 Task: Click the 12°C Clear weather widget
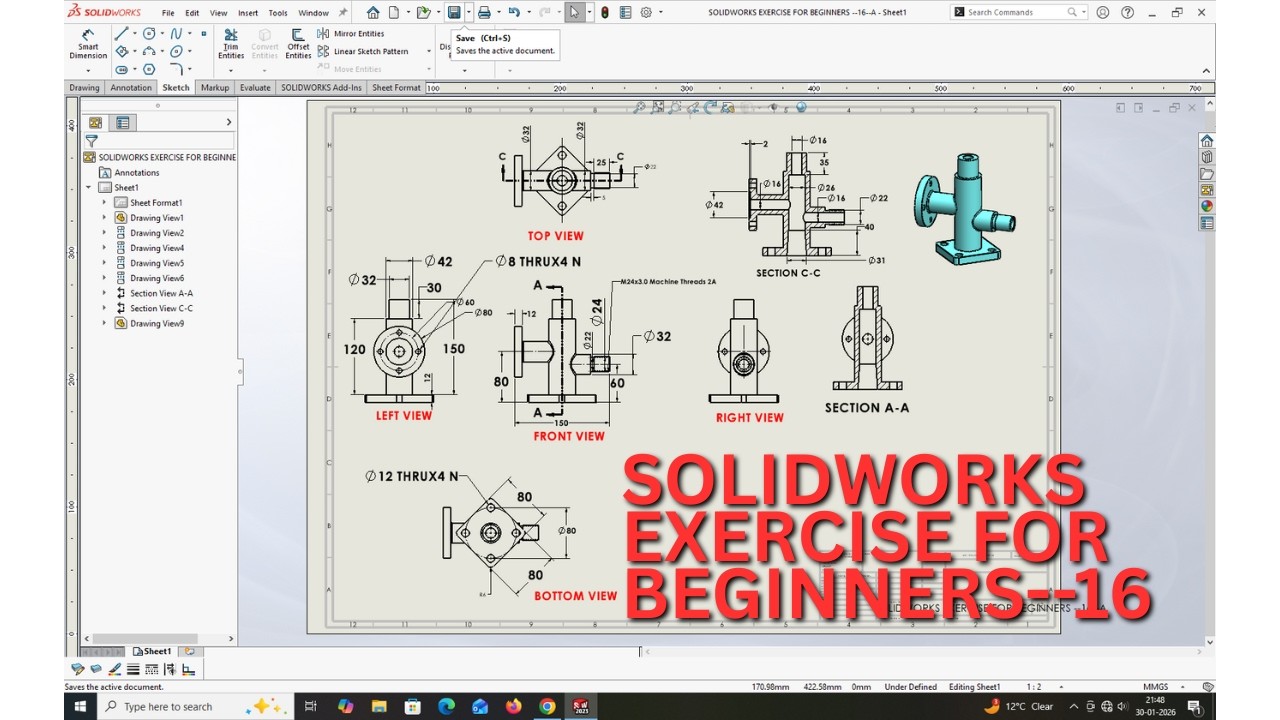1019,706
